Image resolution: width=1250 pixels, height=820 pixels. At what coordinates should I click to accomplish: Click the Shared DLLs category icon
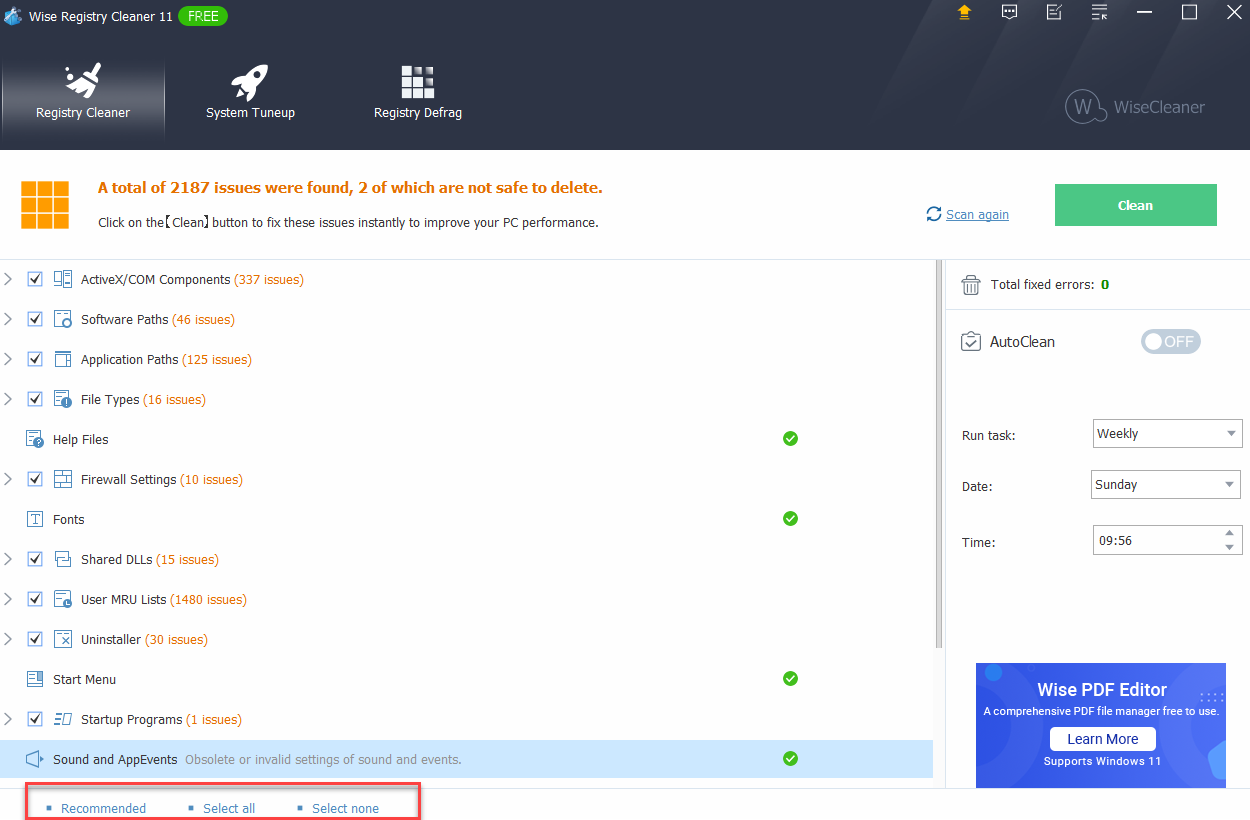pos(63,559)
